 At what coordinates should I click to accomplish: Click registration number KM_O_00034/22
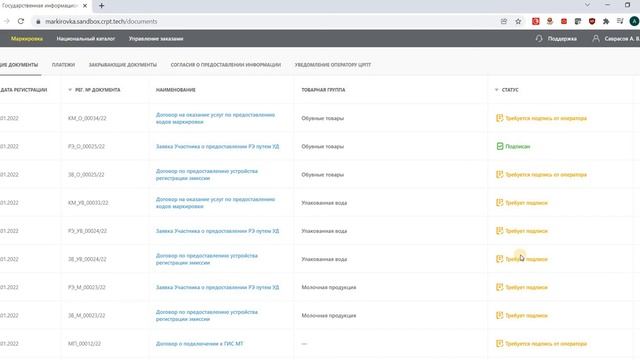[x=87, y=118]
